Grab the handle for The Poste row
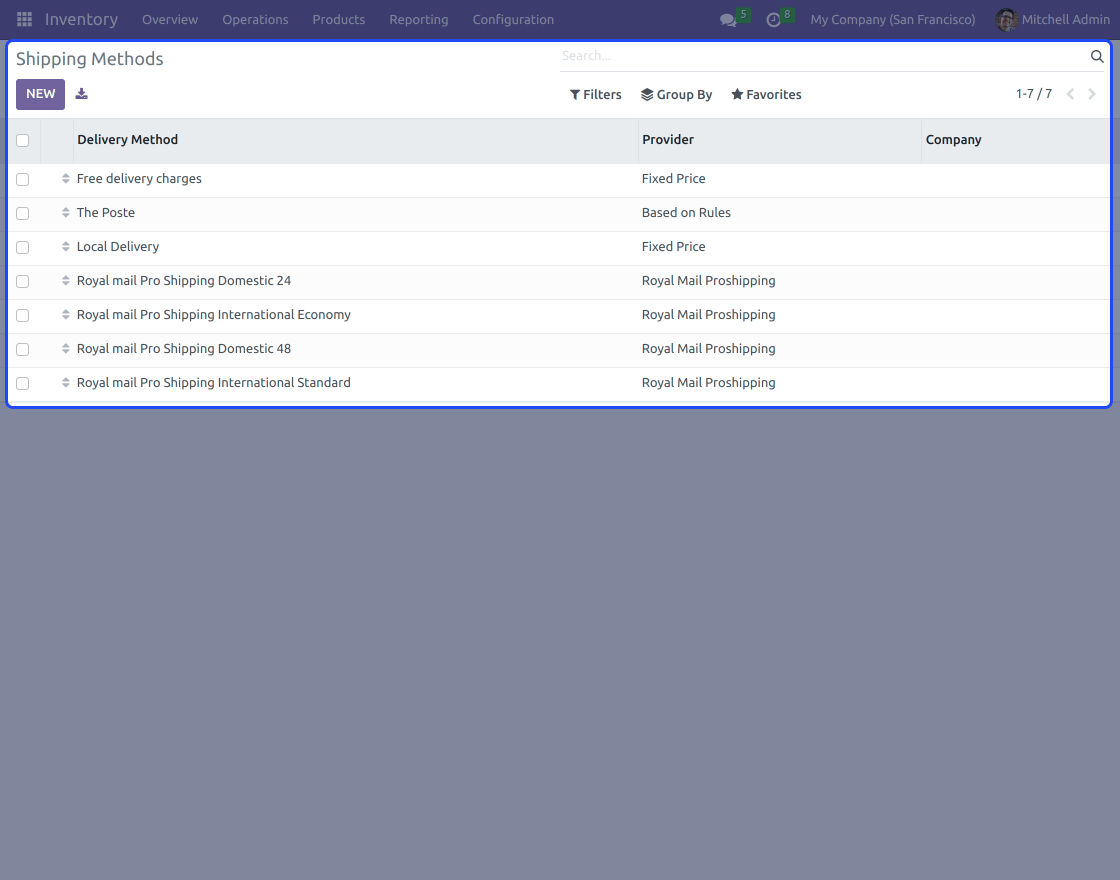This screenshot has width=1120, height=880. [x=66, y=213]
